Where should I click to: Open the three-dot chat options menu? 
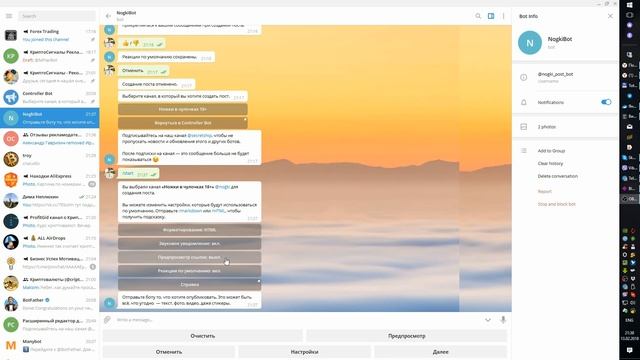point(503,16)
